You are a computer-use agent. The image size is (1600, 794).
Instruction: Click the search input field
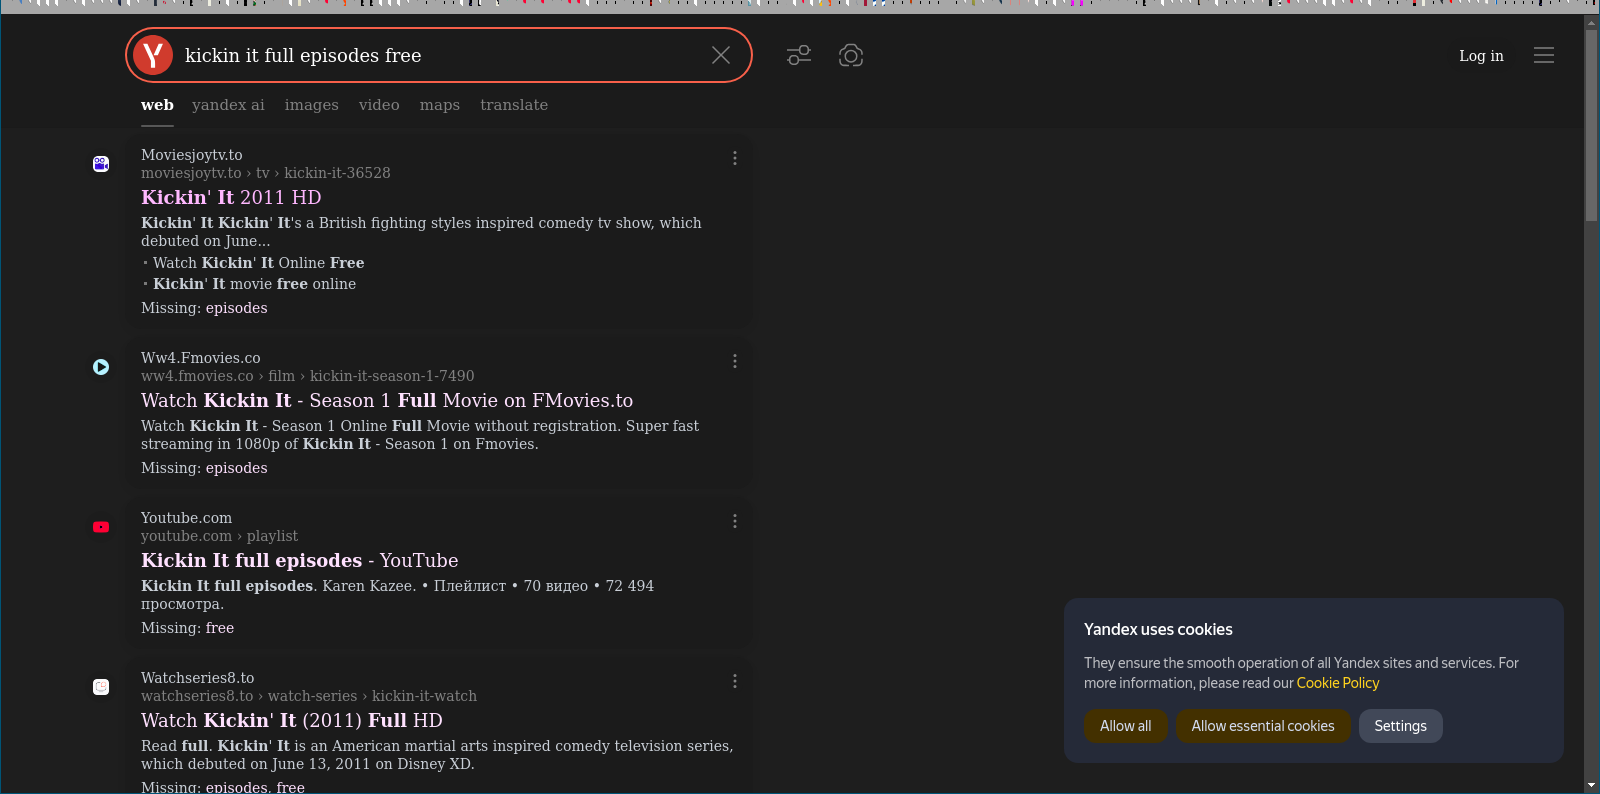point(440,55)
